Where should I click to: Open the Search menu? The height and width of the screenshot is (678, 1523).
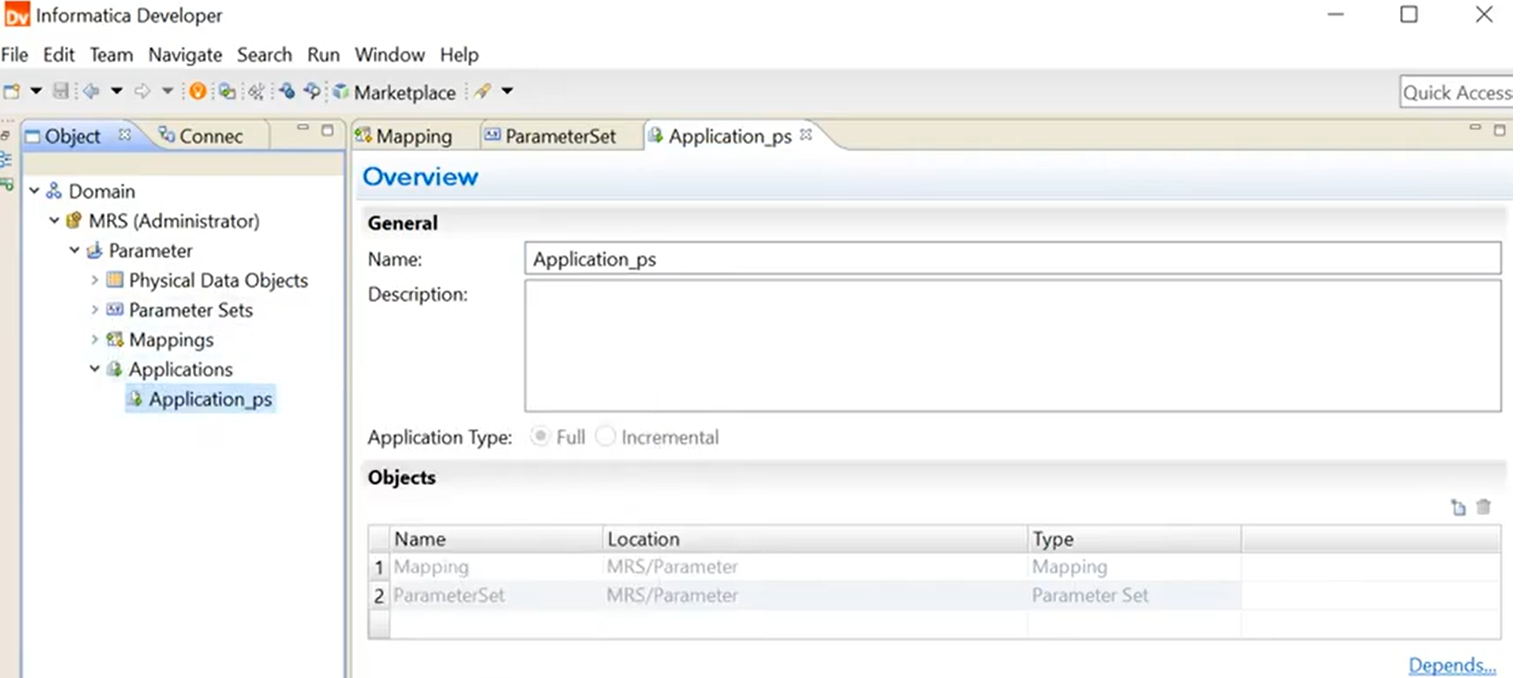[264, 55]
